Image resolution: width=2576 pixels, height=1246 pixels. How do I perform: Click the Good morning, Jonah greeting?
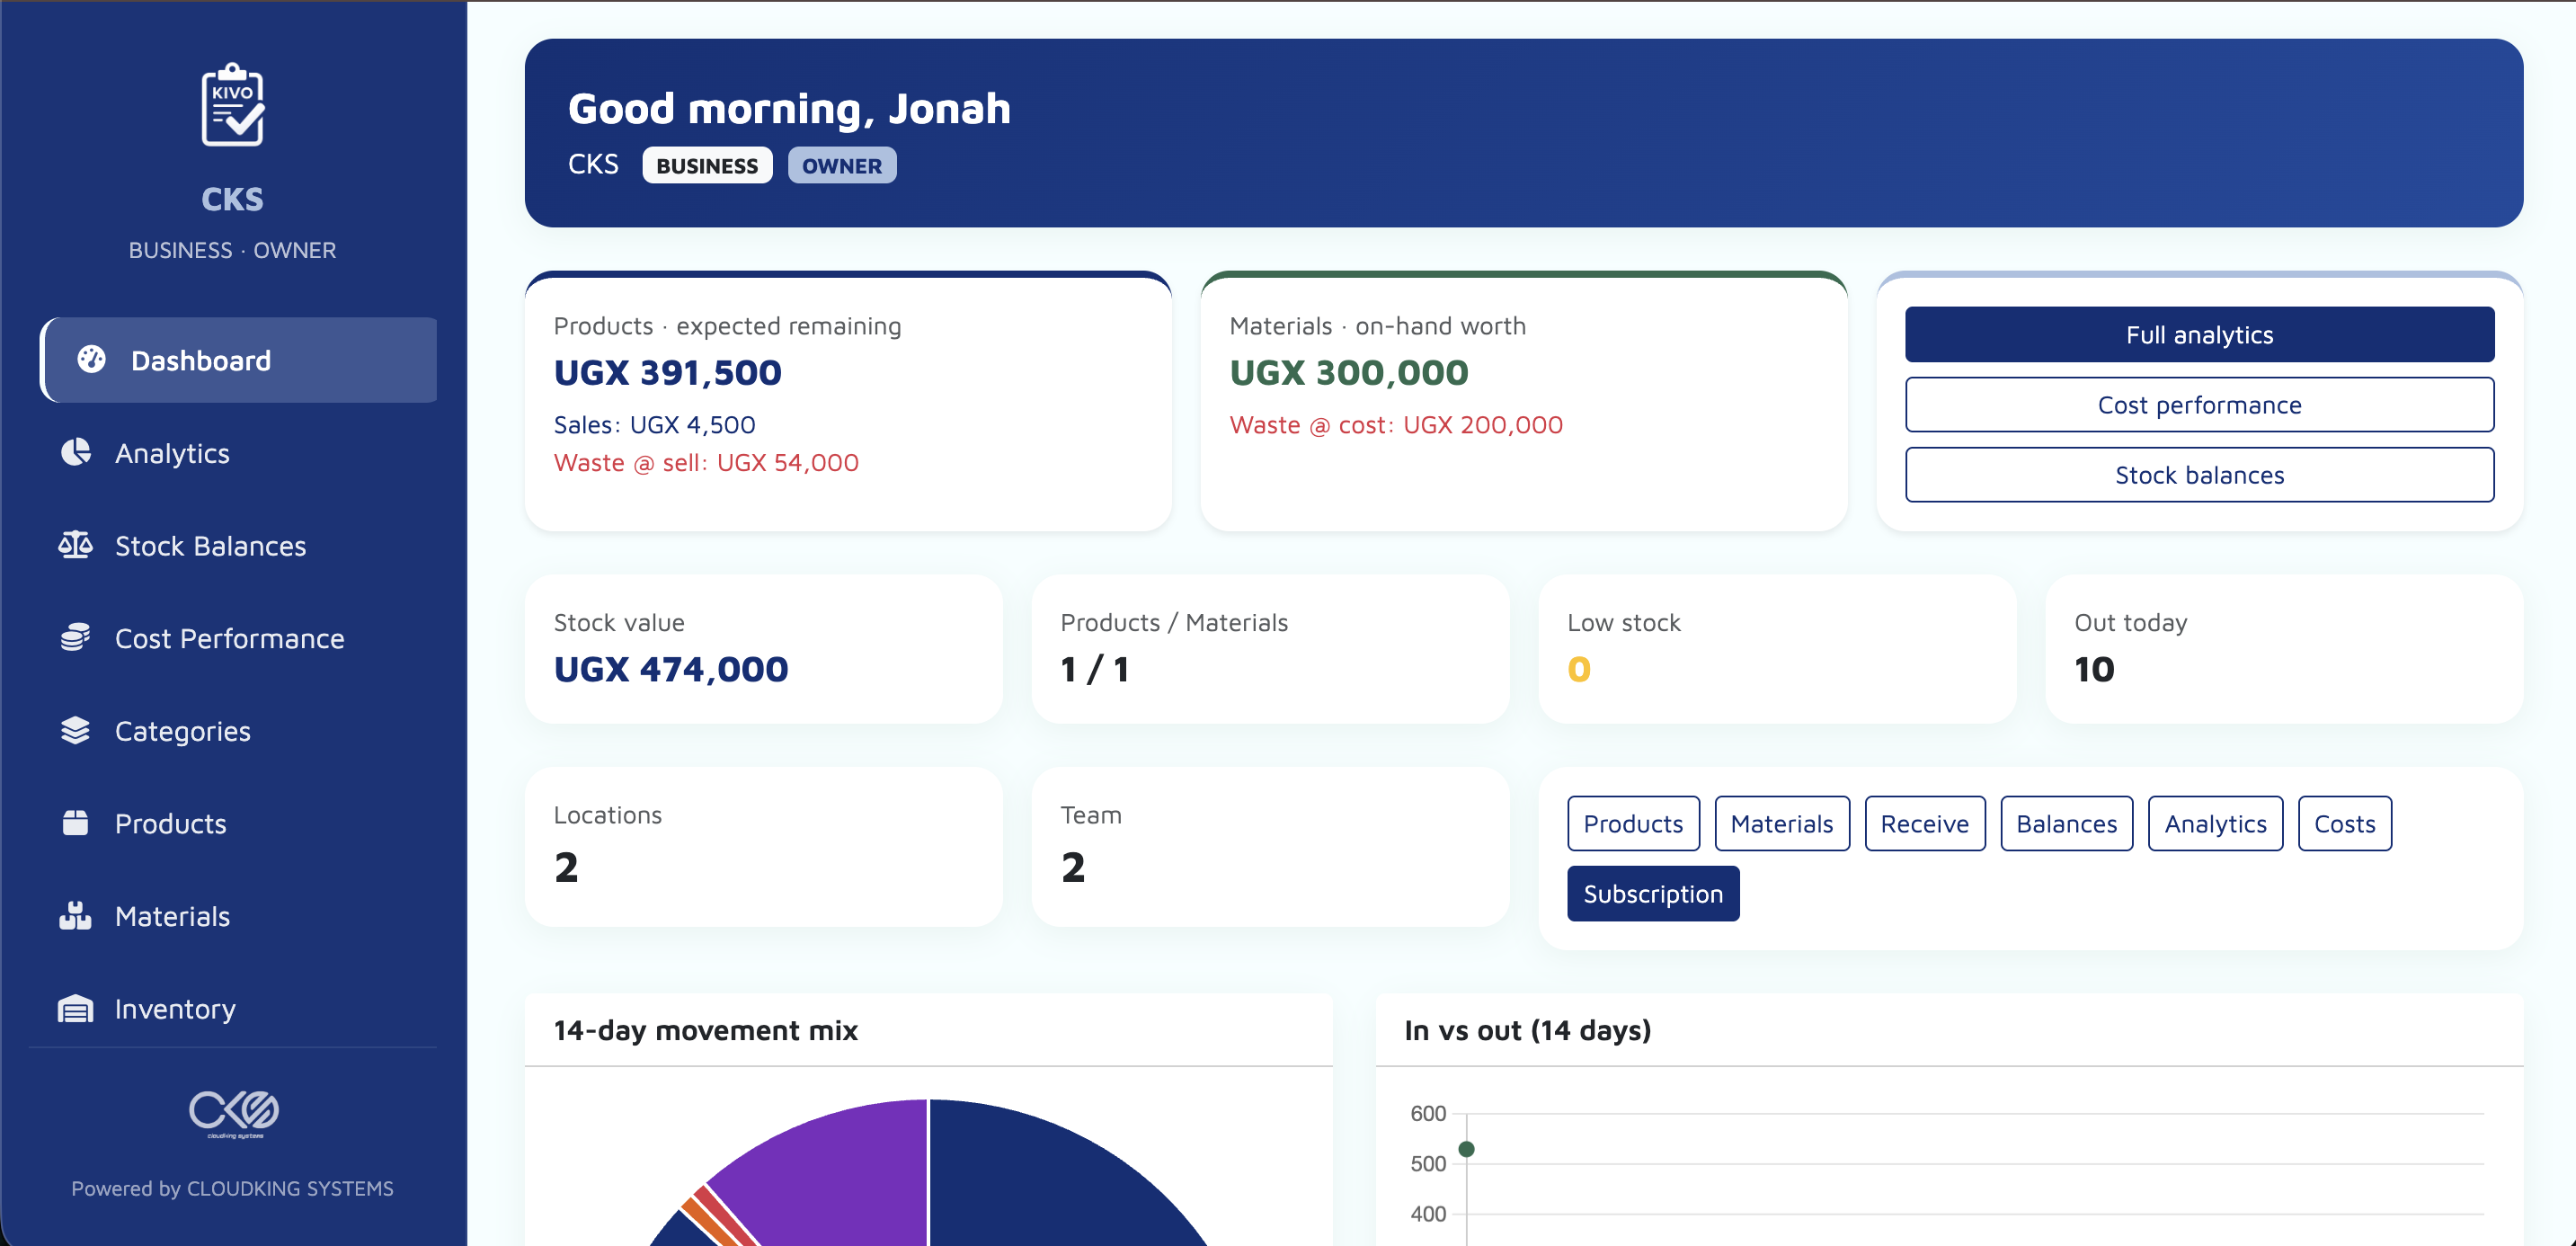tap(789, 108)
